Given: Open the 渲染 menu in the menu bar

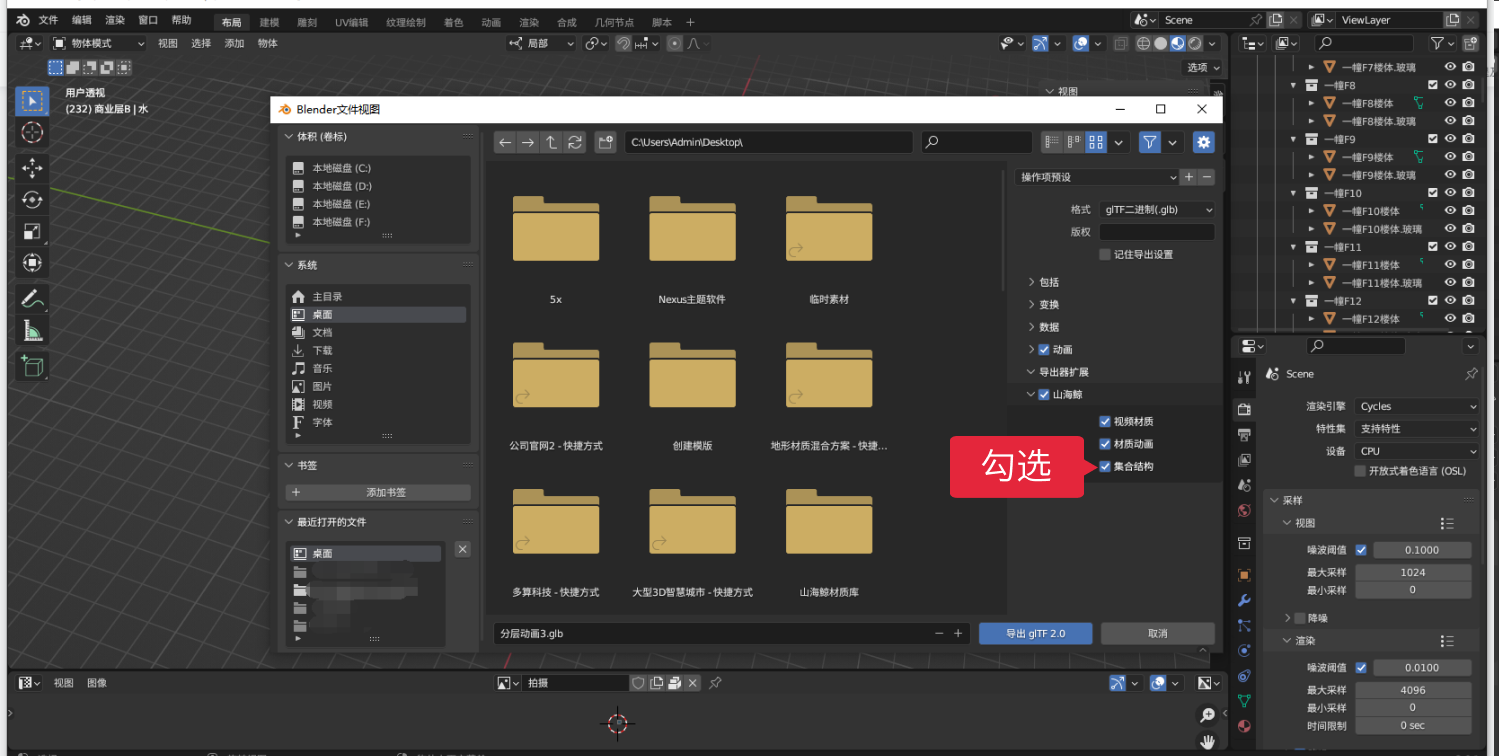Looking at the screenshot, I should [x=115, y=20].
